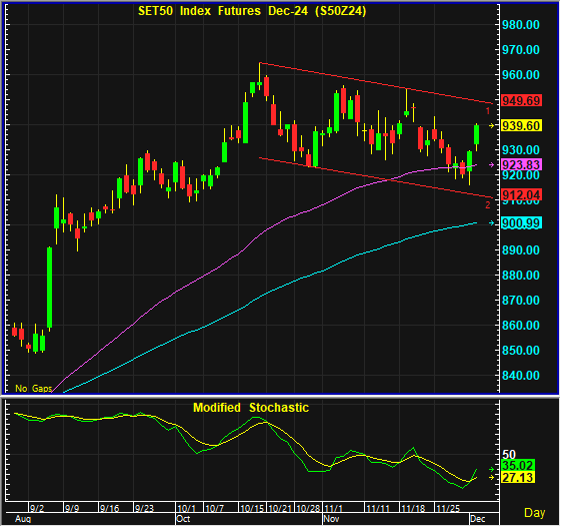The image size is (561, 527).
Task: Click the trendline marker numbered 1
Action: 488,111
